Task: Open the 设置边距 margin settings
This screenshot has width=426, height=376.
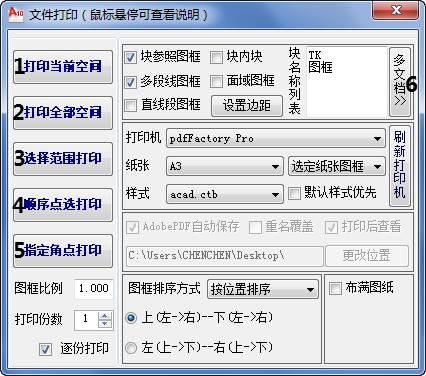Action: pos(247,106)
